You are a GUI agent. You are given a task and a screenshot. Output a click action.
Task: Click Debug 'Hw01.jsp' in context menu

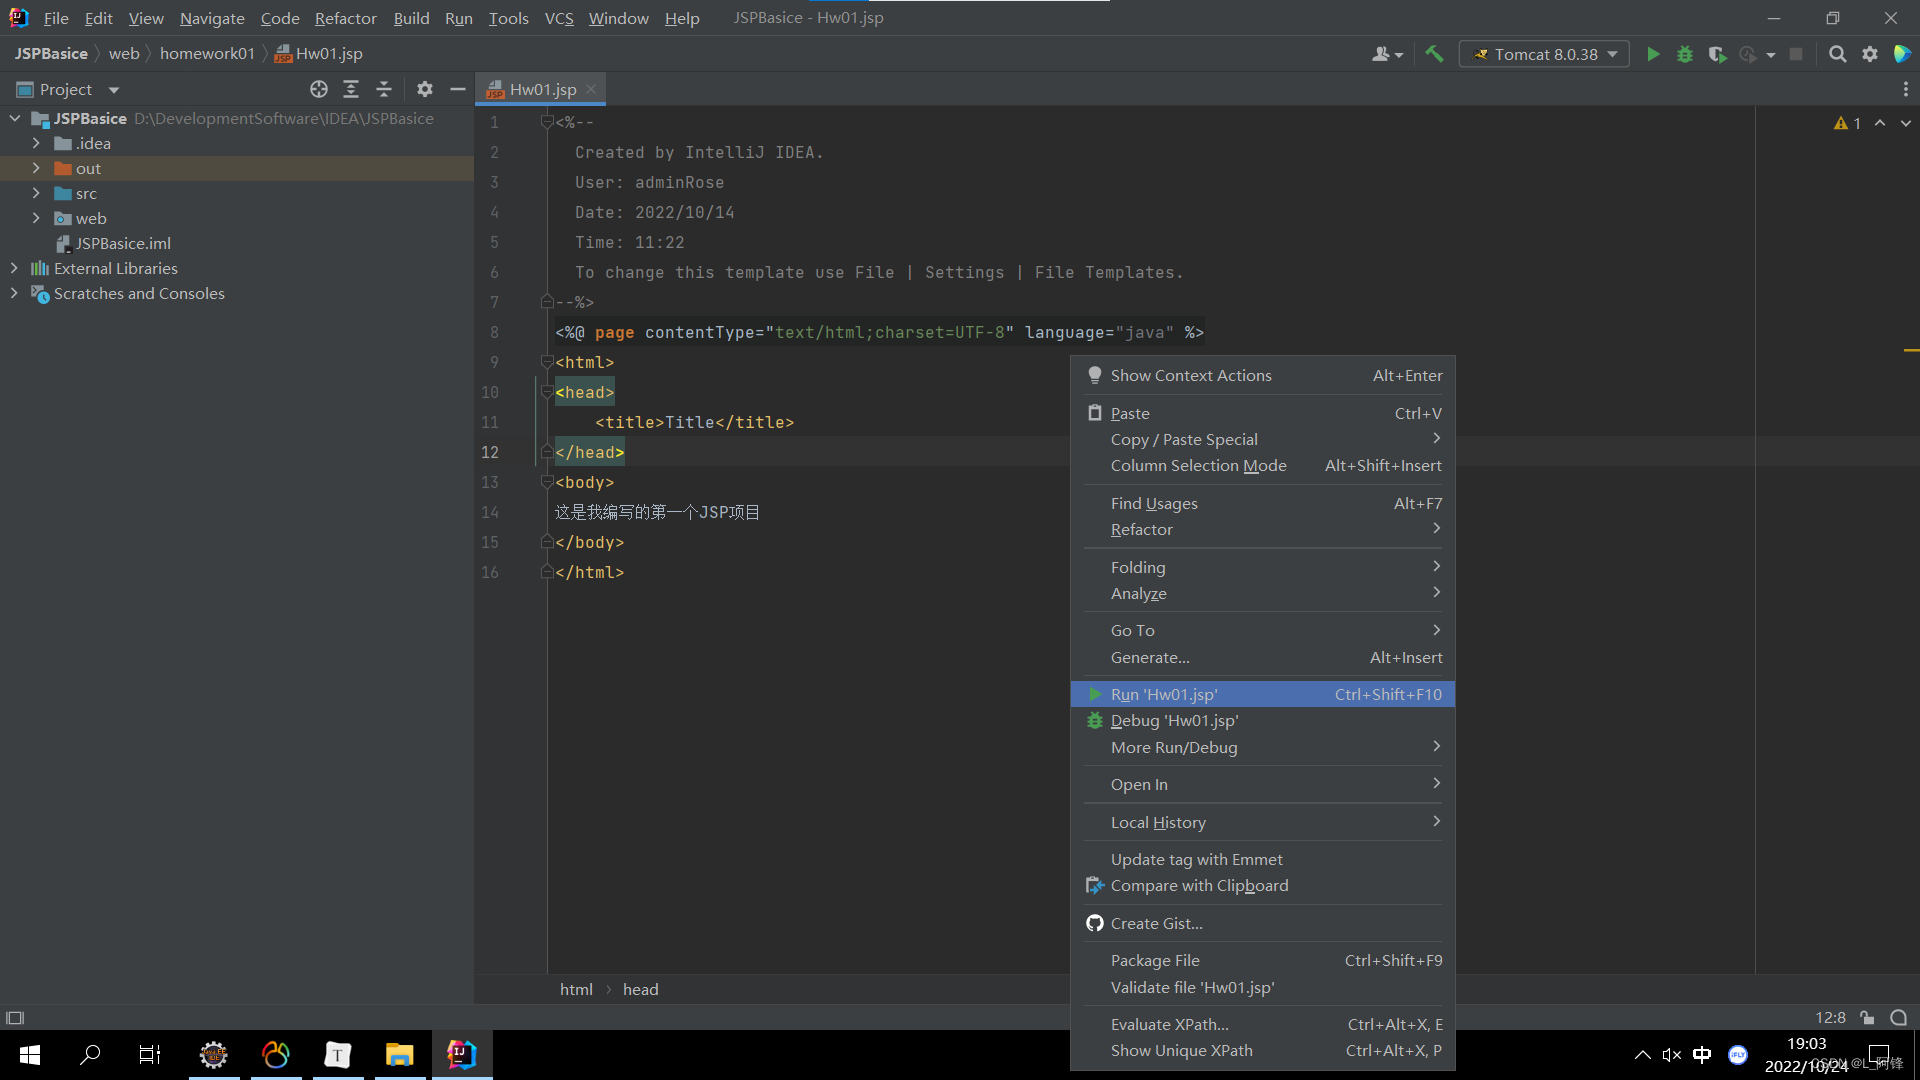(1174, 721)
